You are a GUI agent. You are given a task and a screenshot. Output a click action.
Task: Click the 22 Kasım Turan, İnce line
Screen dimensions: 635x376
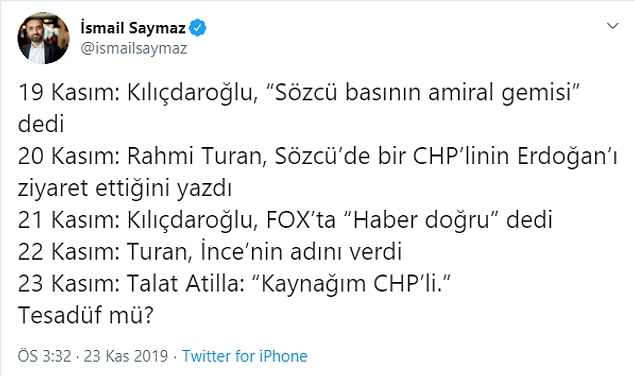210,252
